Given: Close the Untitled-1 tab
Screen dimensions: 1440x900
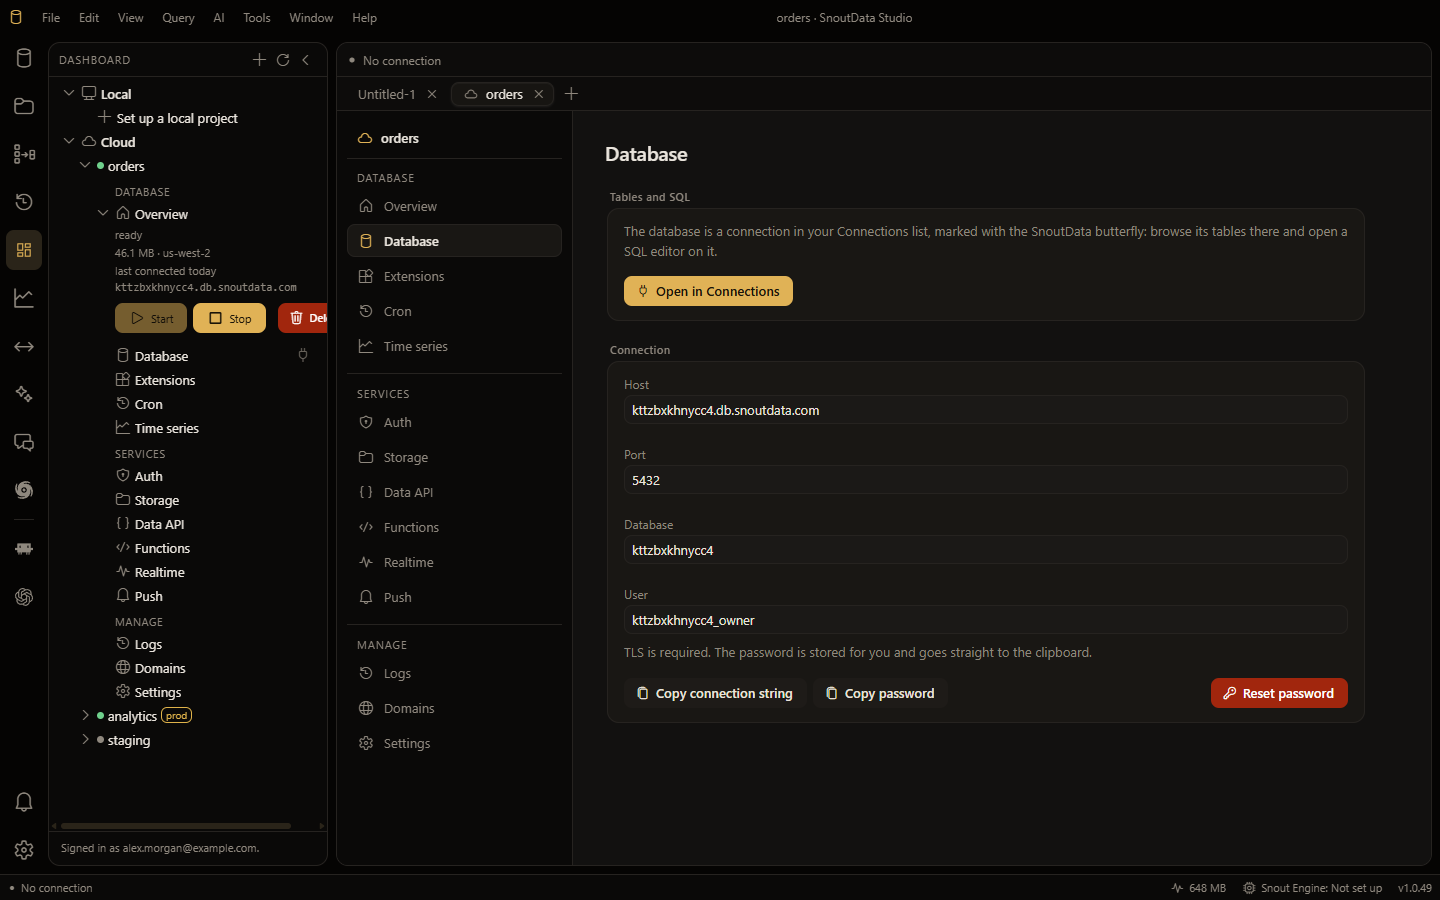Looking at the screenshot, I should [432, 94].
